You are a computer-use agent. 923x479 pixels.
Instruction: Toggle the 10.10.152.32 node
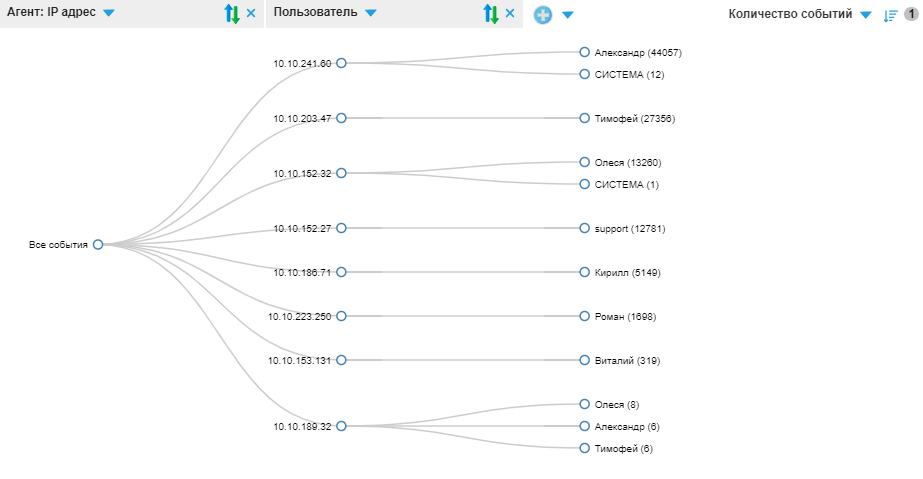pos(341,173)
